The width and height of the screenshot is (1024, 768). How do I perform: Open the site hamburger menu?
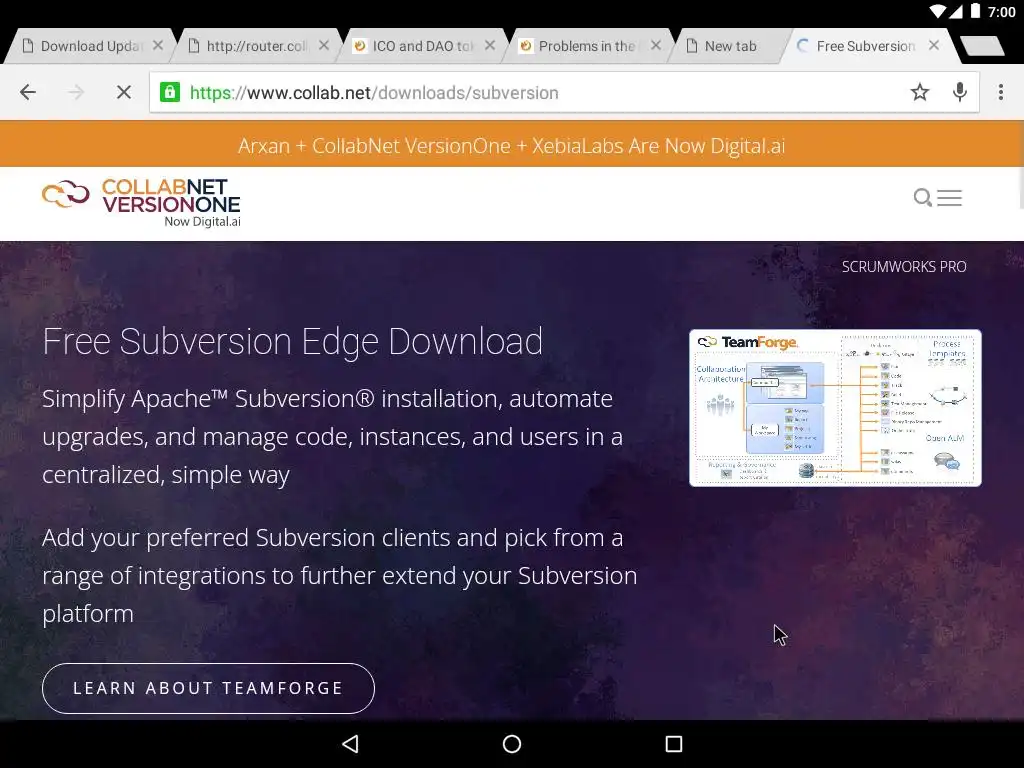(950, 197)
